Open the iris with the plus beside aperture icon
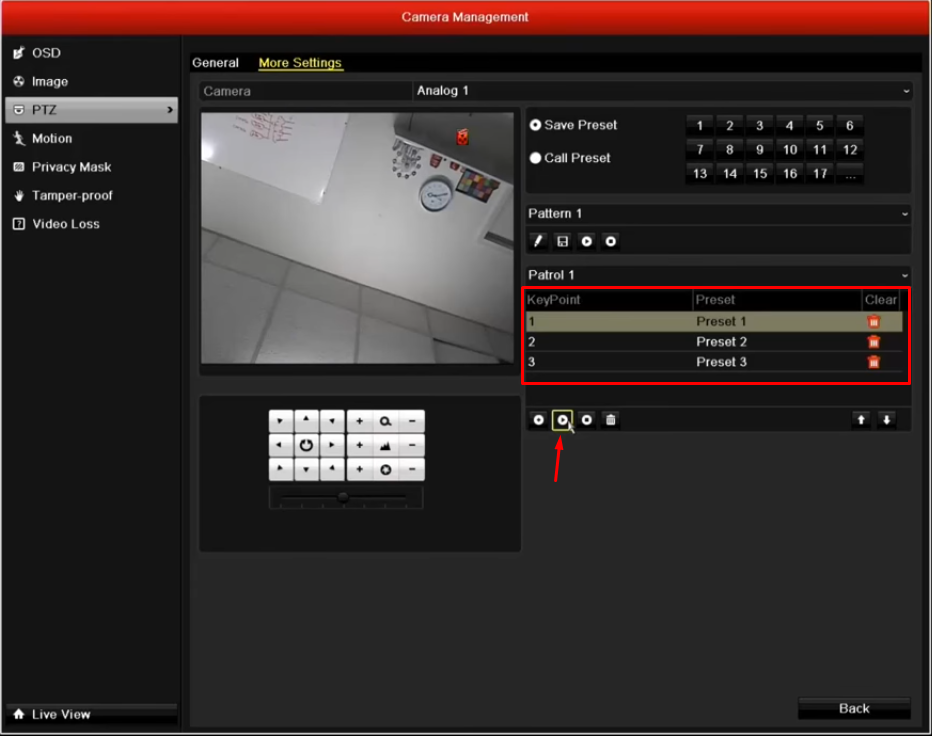This screenshot has width=932, height=736. point(360,469)
